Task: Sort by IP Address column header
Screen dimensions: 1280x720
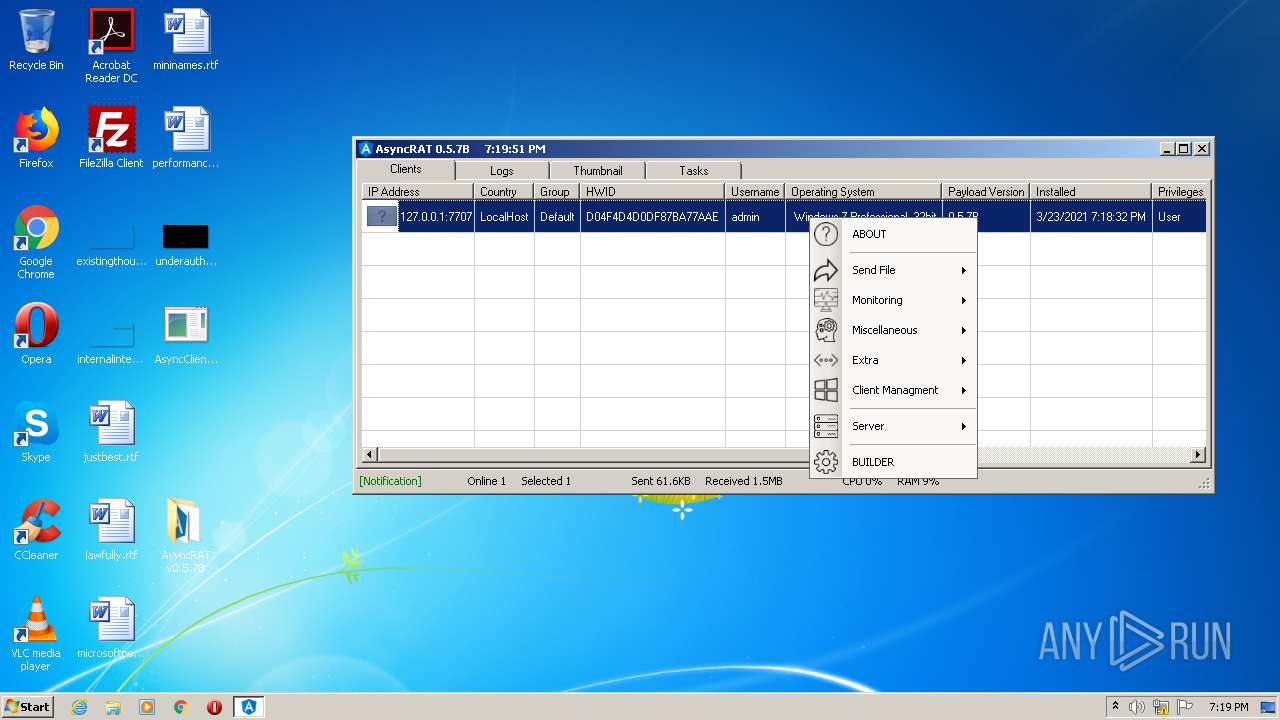Action: point(418,191)
